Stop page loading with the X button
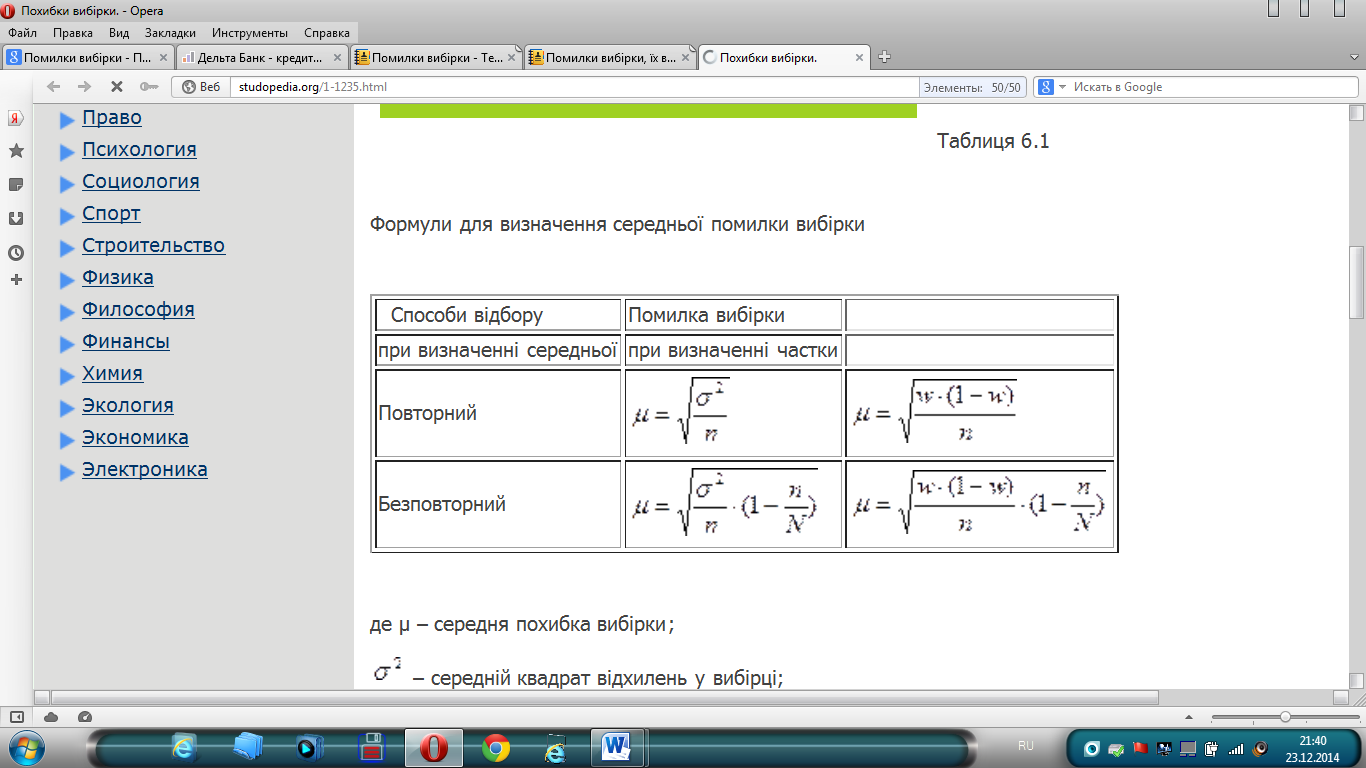The height and width of the screenshot is (768, 1366). coord(116,87)
